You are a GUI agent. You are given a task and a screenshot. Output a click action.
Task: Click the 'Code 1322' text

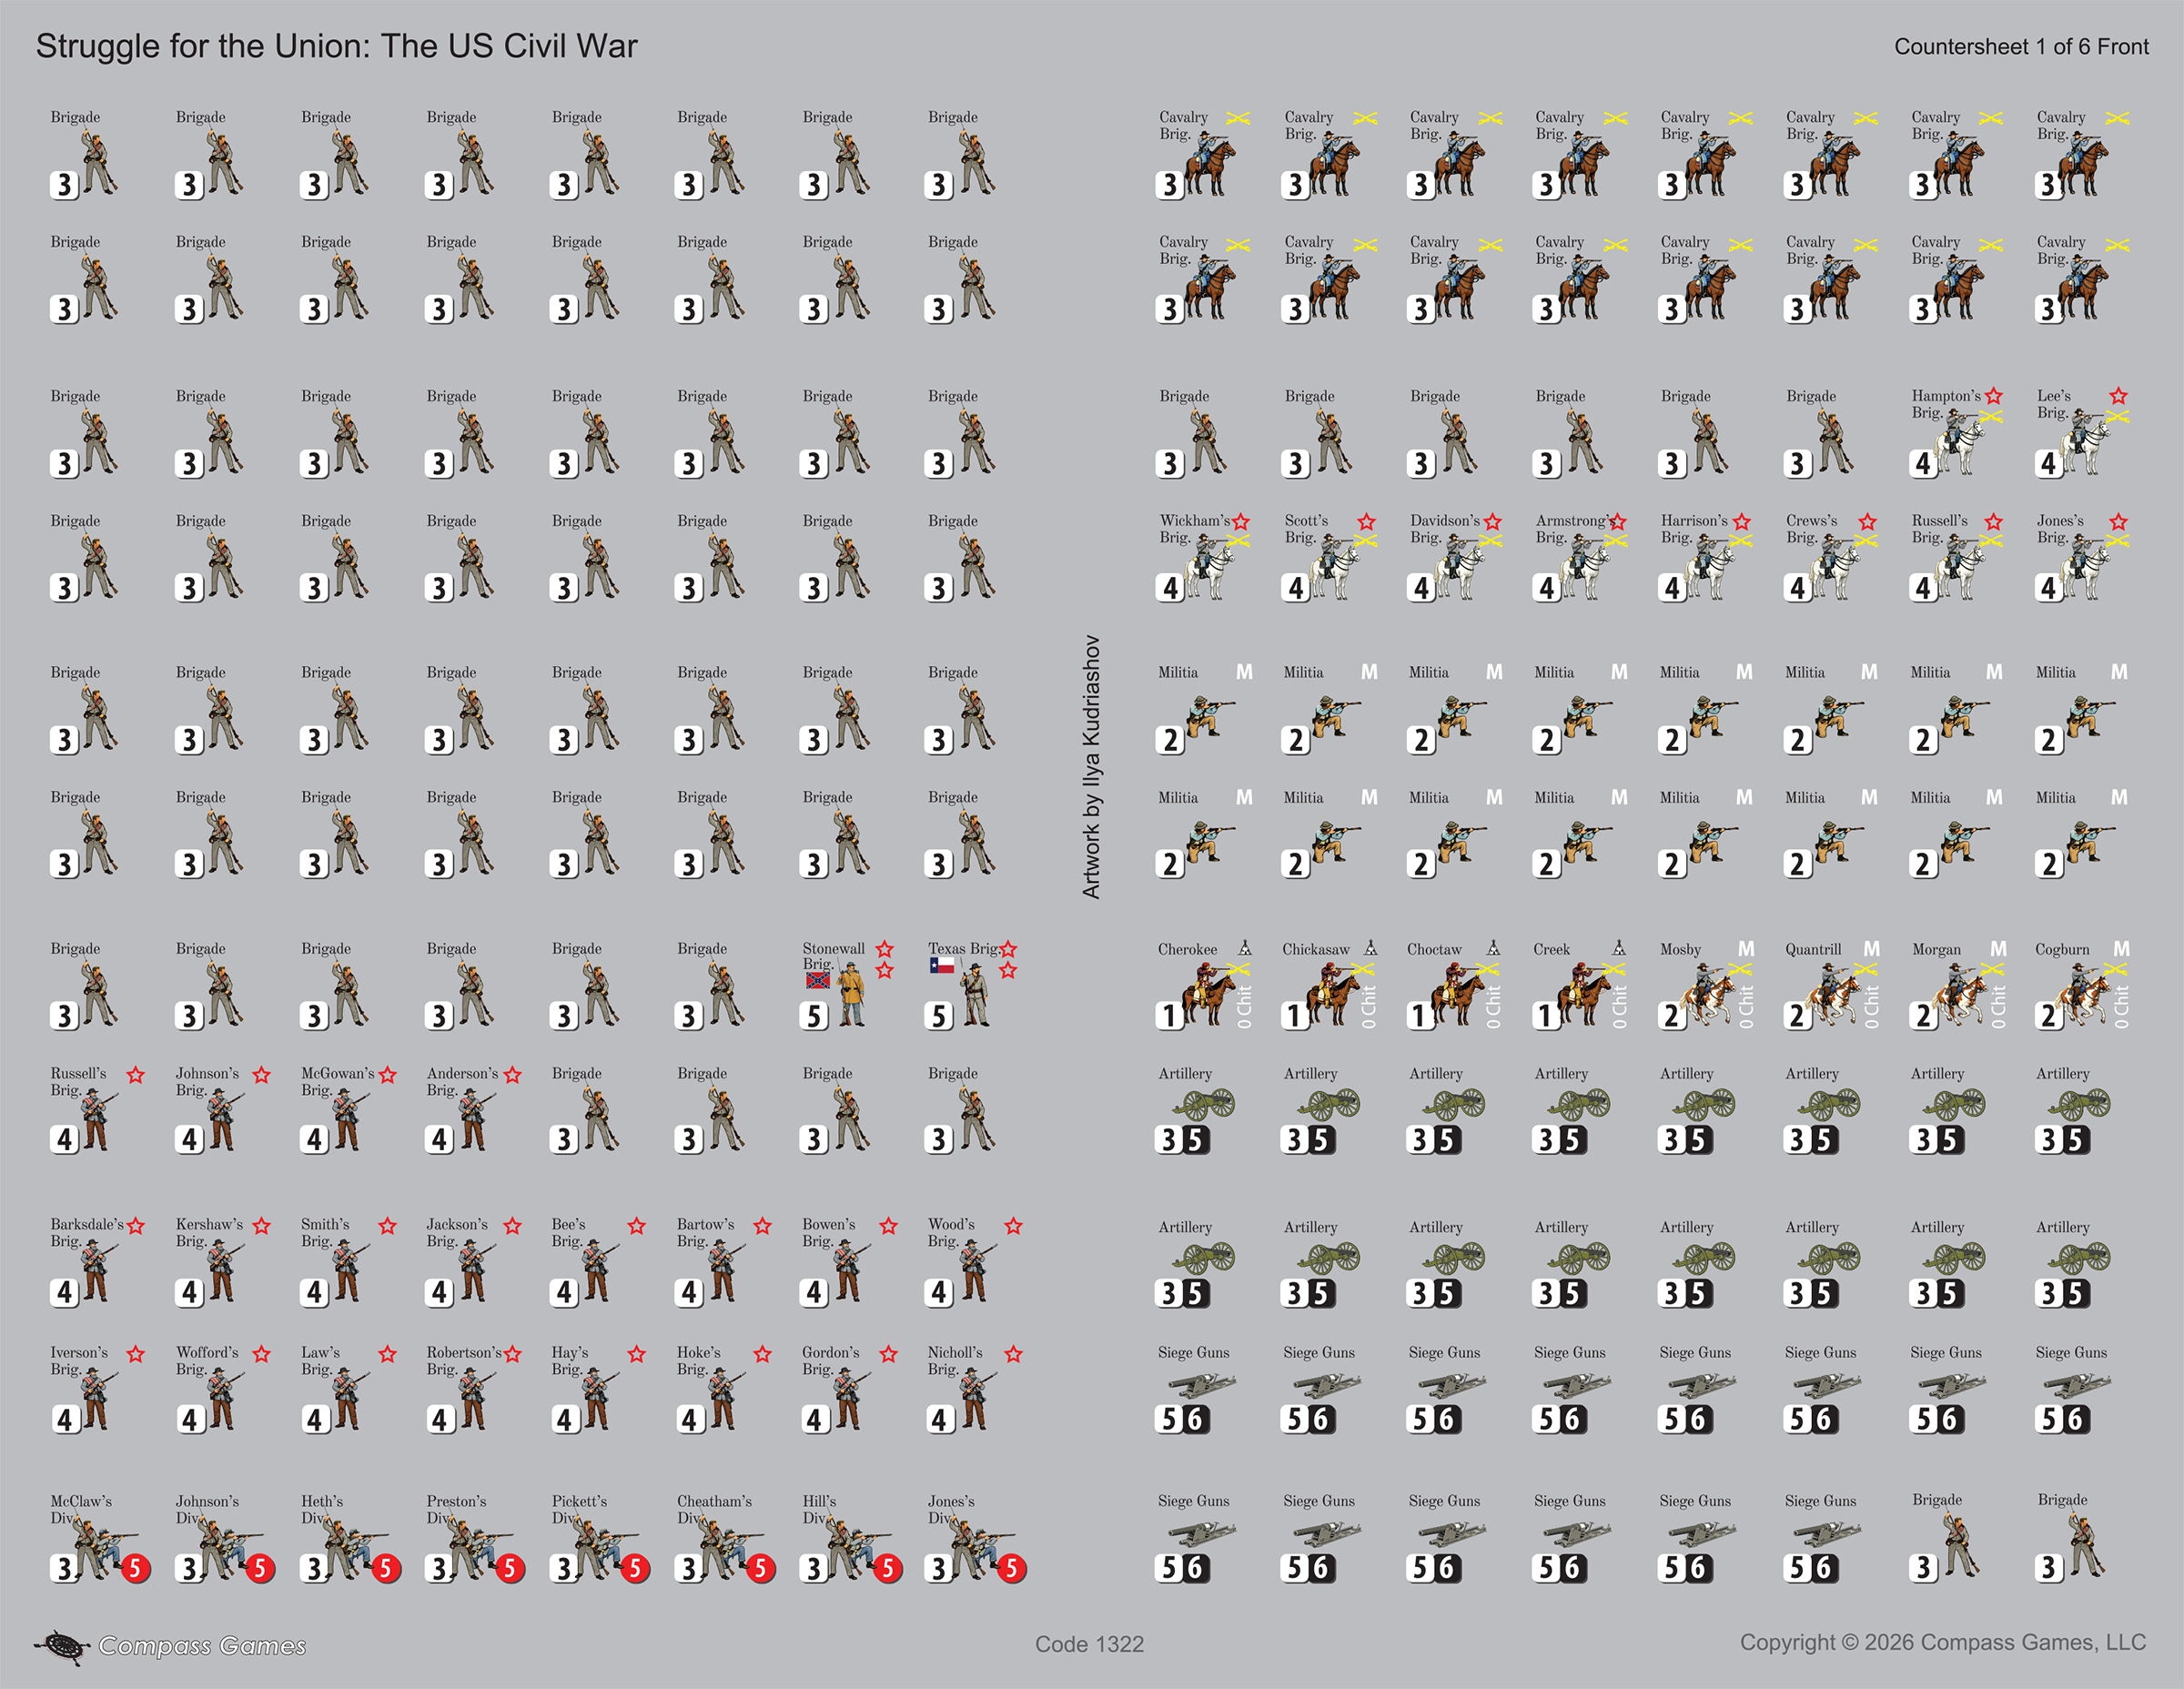[x=1089, y=1644]
